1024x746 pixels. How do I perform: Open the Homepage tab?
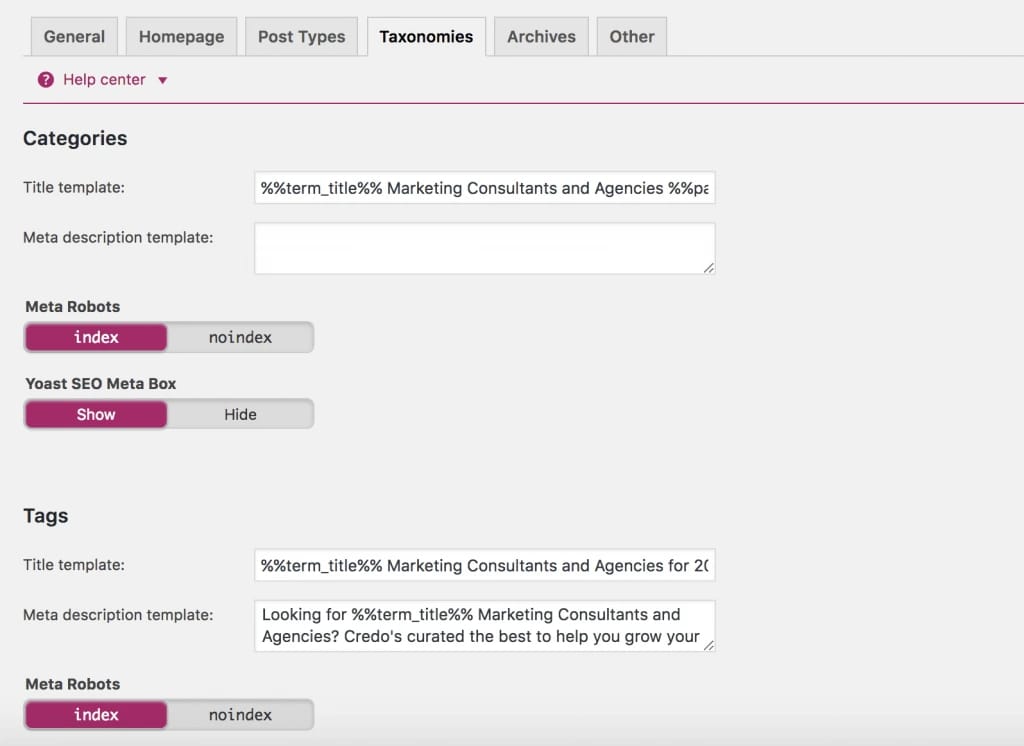181,37
